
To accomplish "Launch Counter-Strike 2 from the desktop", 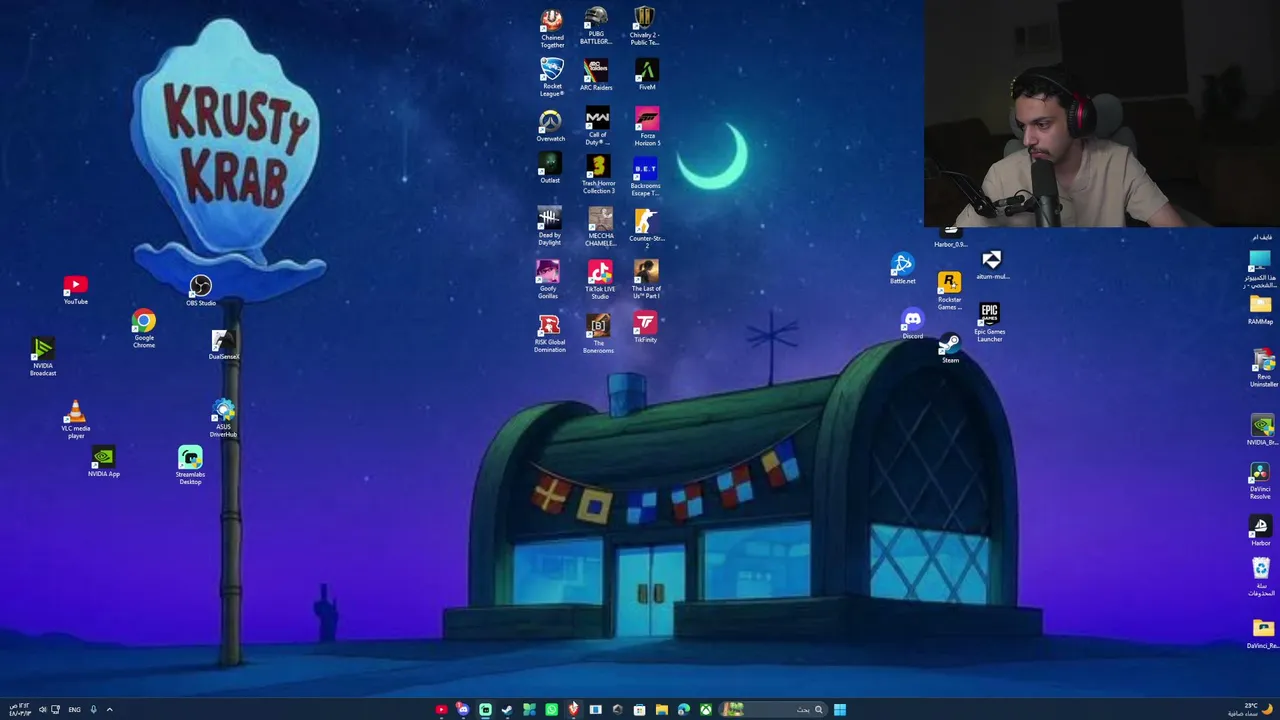I will 646,229.
